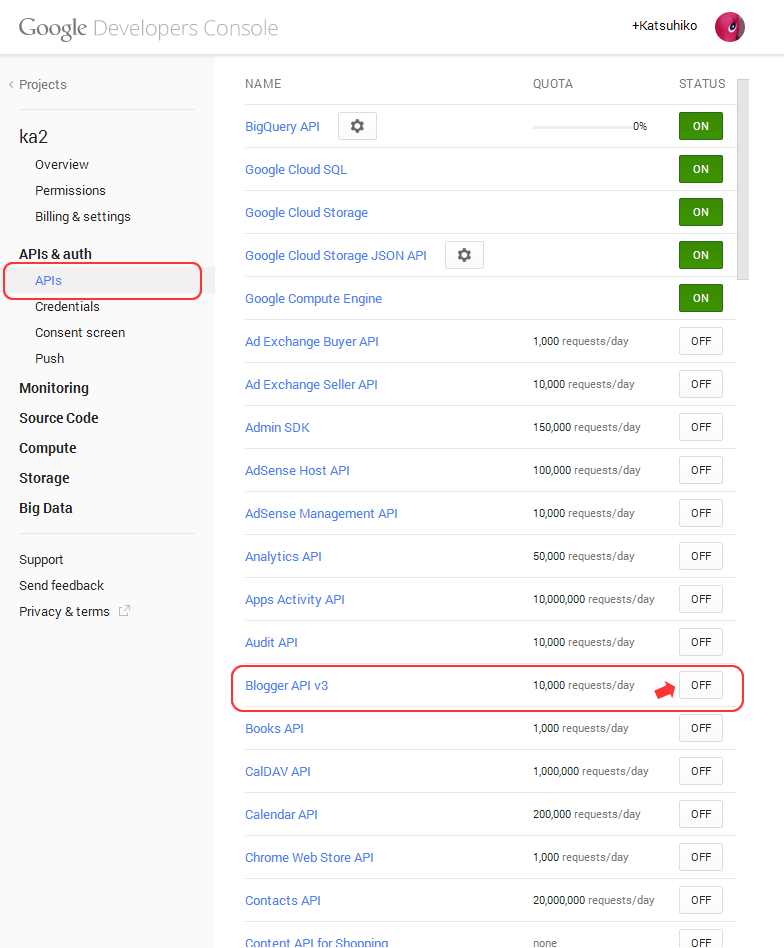
Task: Click the Katsuhiko profile avatar
Action: click(x=729, y=27)
